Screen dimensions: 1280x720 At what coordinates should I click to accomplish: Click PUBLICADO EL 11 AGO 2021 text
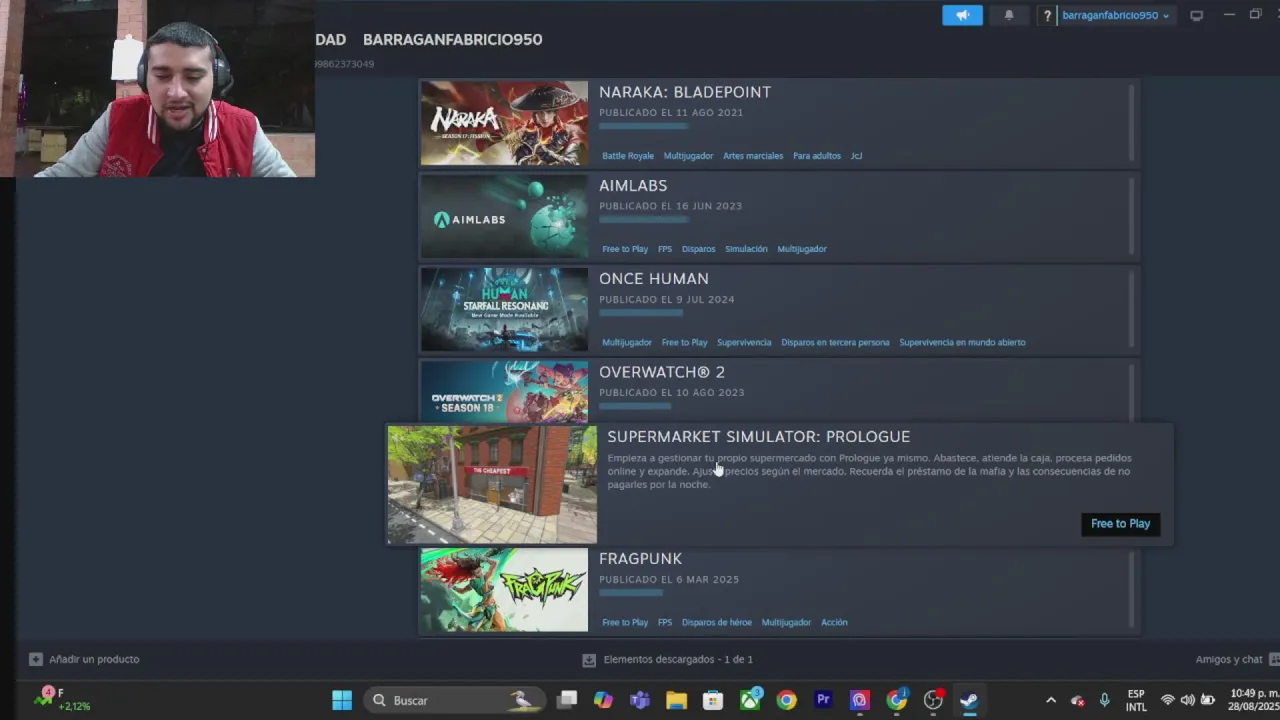pos(671,113)
